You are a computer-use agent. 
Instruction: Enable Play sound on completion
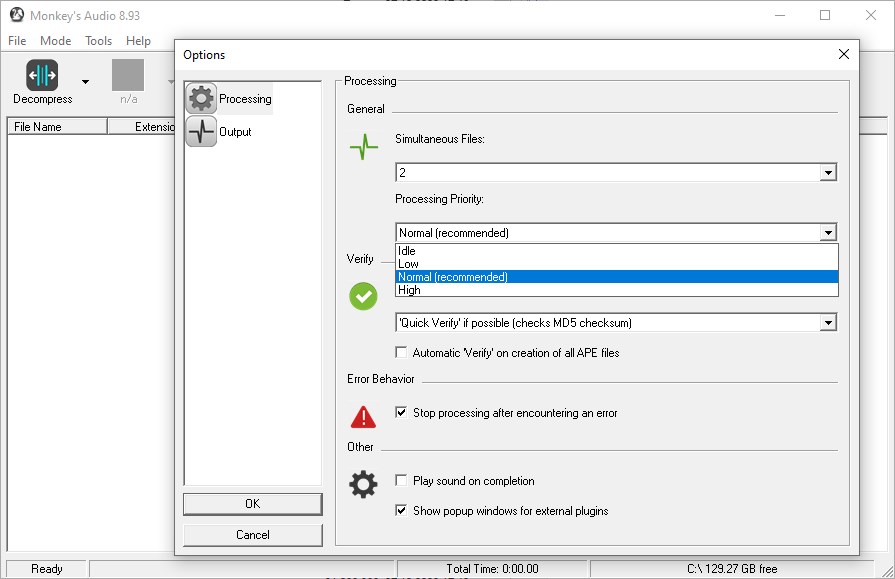point(402,481)
